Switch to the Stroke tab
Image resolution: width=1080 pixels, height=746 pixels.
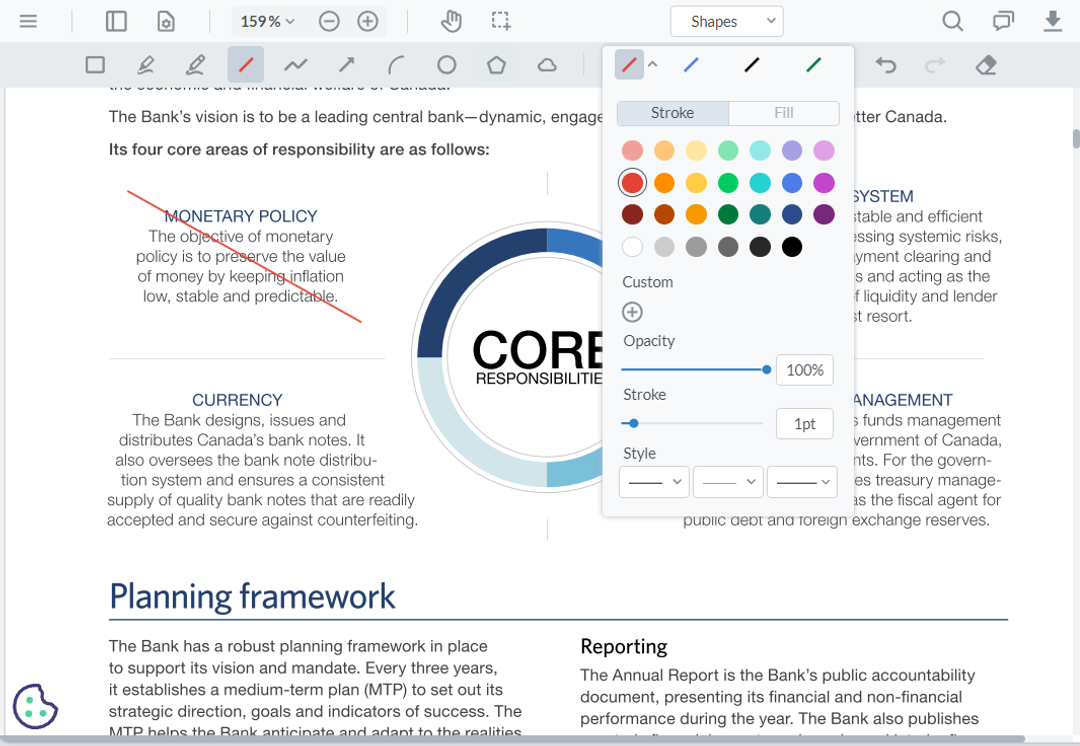click(672, 113)
